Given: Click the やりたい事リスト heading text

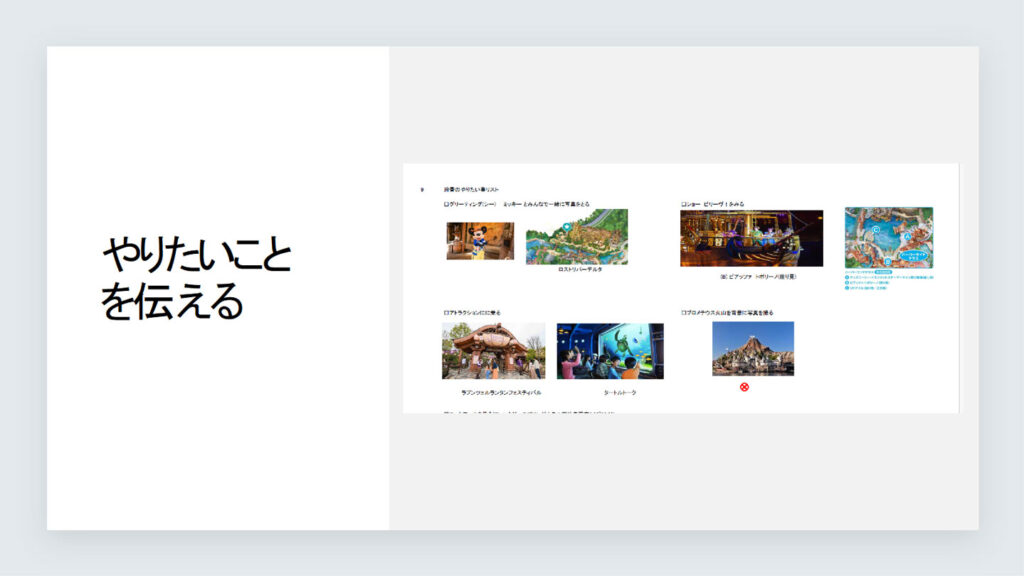Looking at the screenshot, I should [x=471, y=189].
